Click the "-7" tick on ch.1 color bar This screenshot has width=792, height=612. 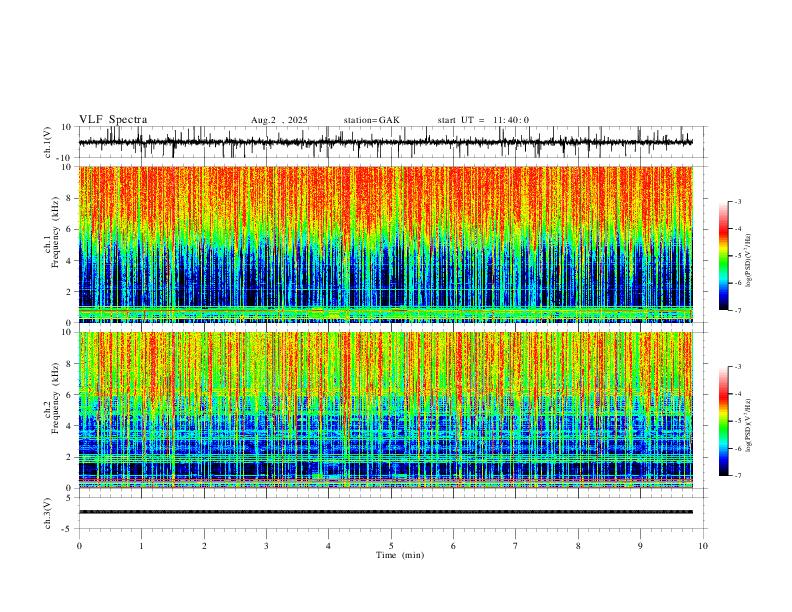(x=737, y=310)
